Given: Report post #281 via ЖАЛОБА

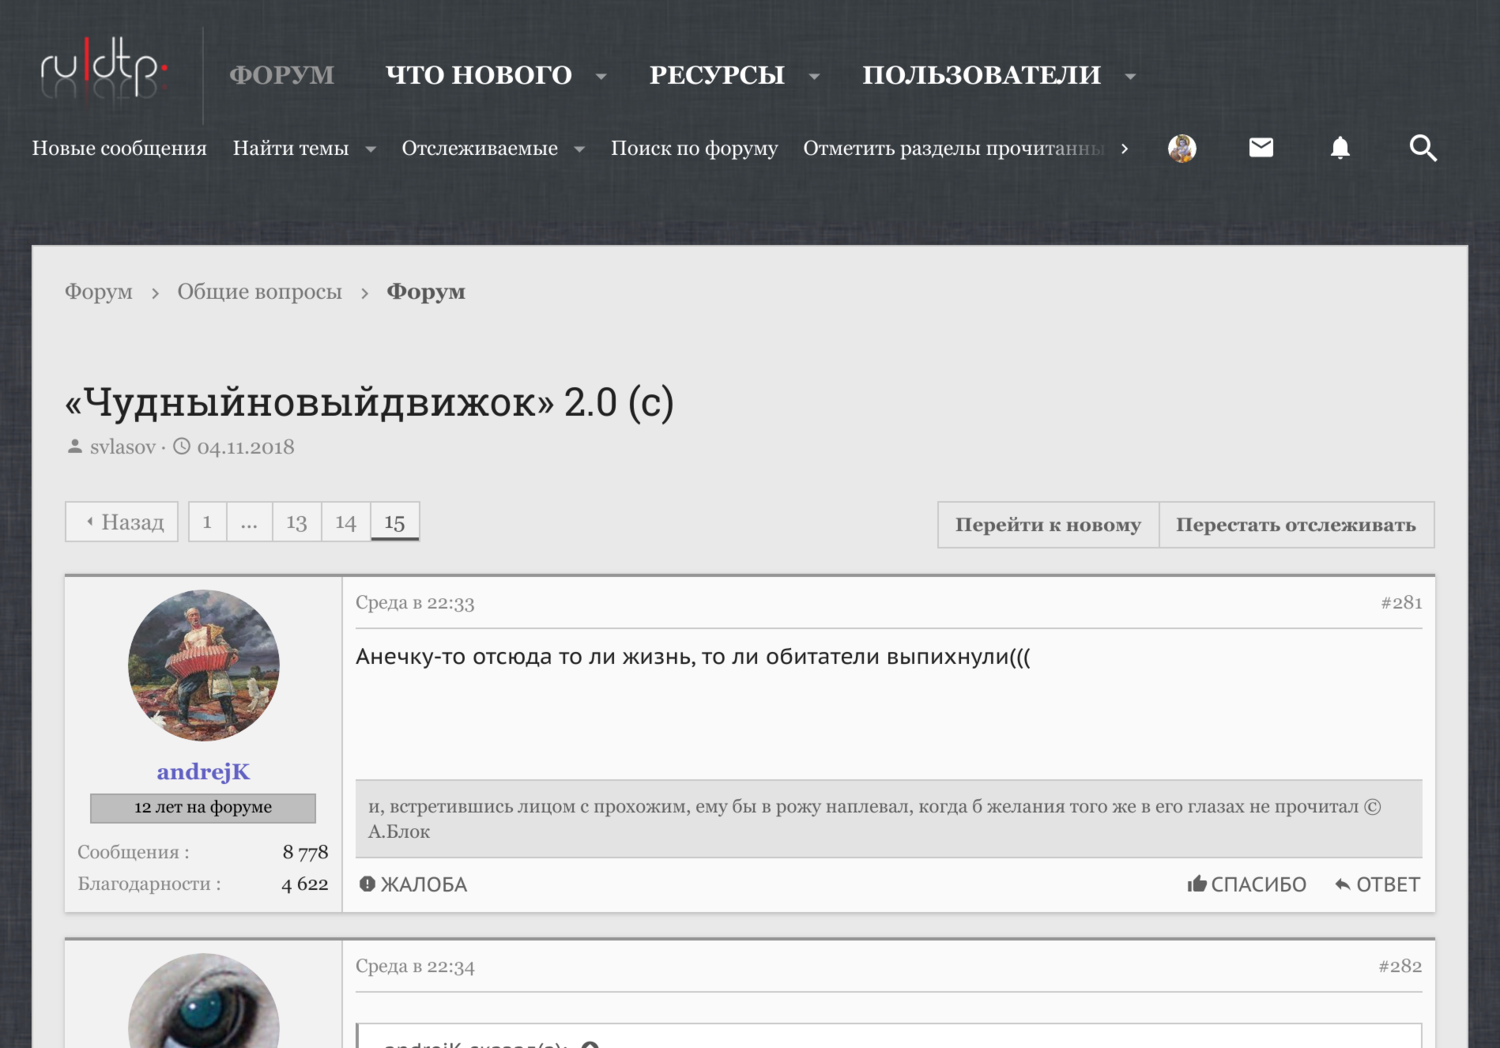Looking at the screenshot, I should (x=413, y=884).
